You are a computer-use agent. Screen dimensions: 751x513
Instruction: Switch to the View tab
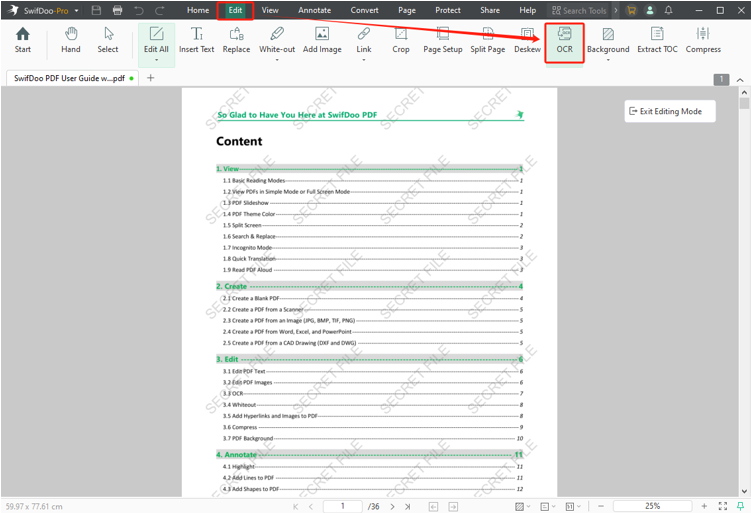[270, 10]
